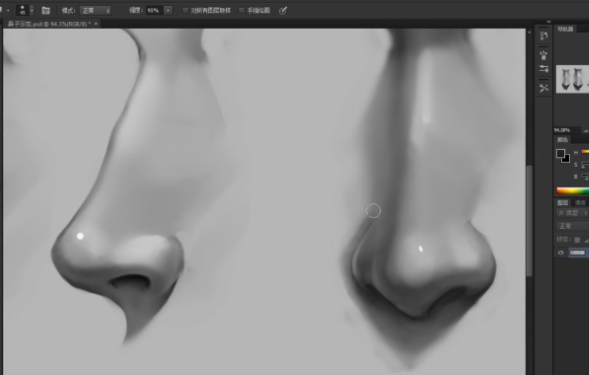Open the Tool Presets icon in dock

click(x=544, y=88)
